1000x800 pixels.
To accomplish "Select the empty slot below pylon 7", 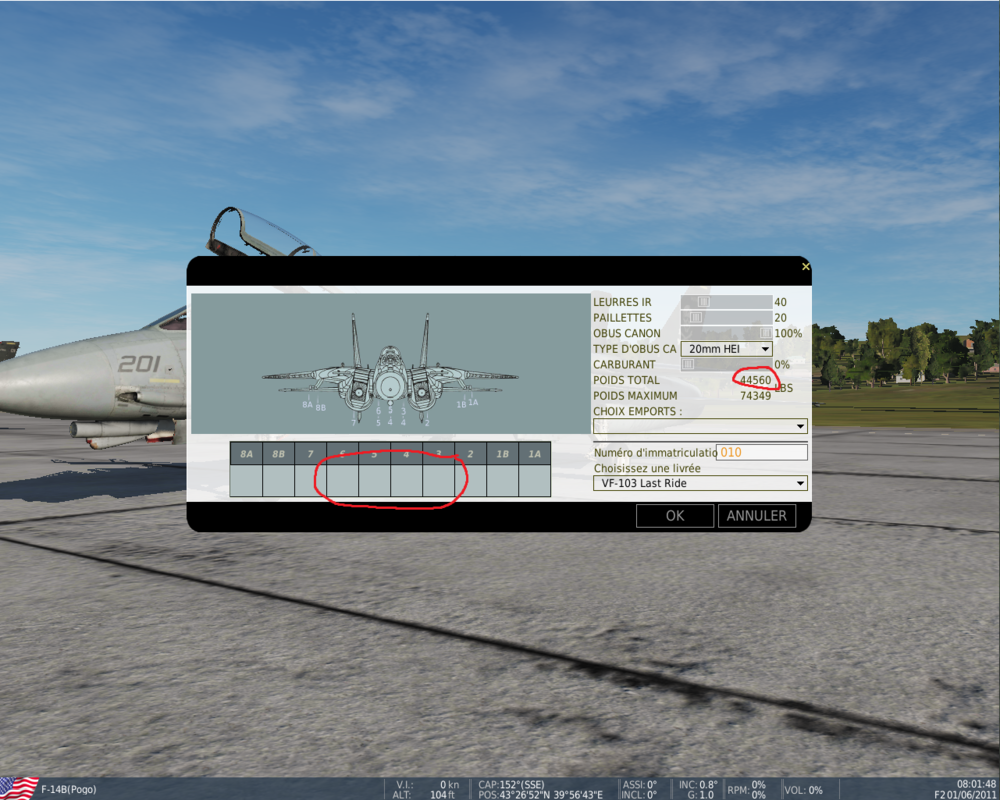I will [310, 480].
